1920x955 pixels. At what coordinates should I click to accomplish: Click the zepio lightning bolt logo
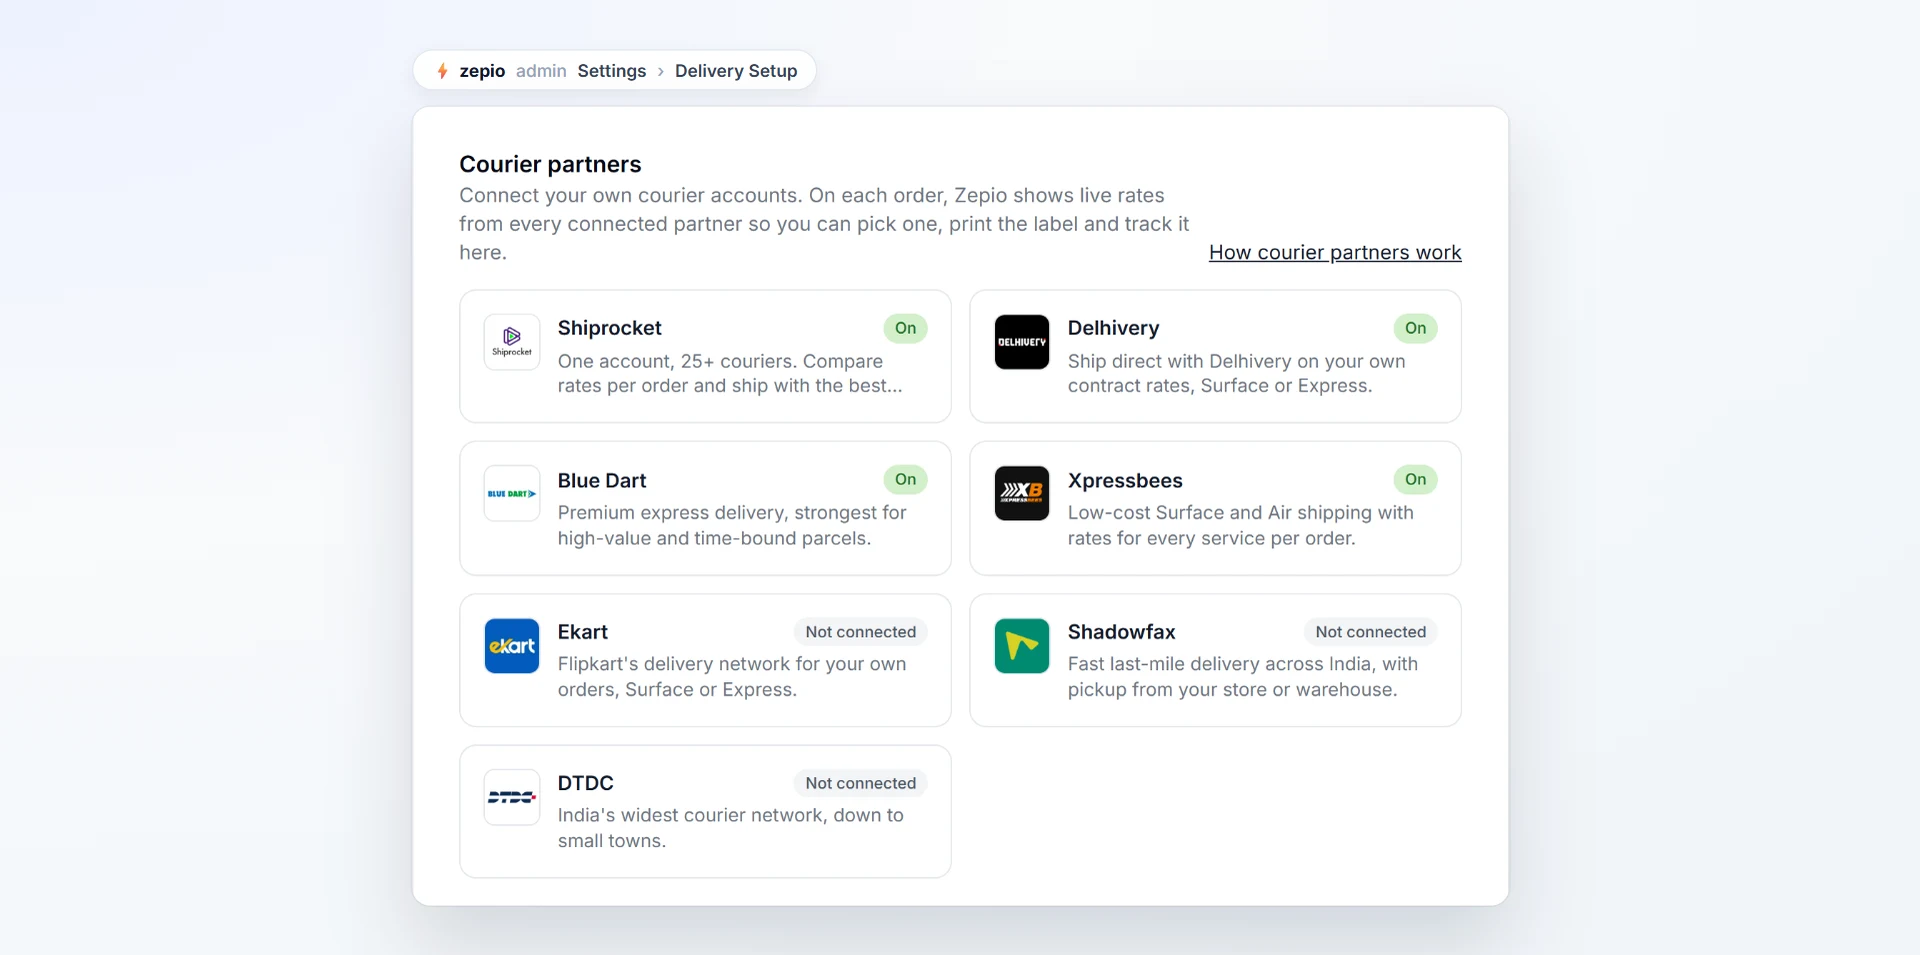(442, 71)
